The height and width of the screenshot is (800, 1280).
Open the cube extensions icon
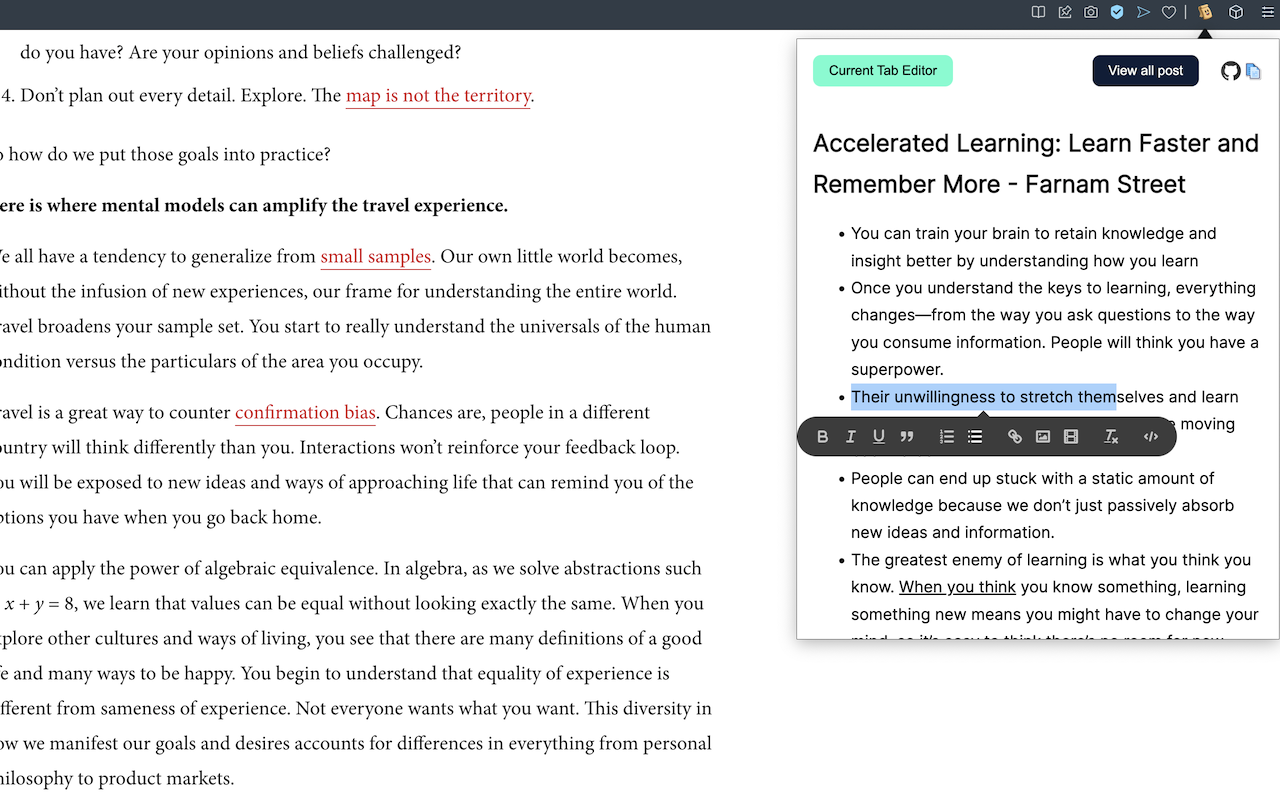[x=1236, y=12]
